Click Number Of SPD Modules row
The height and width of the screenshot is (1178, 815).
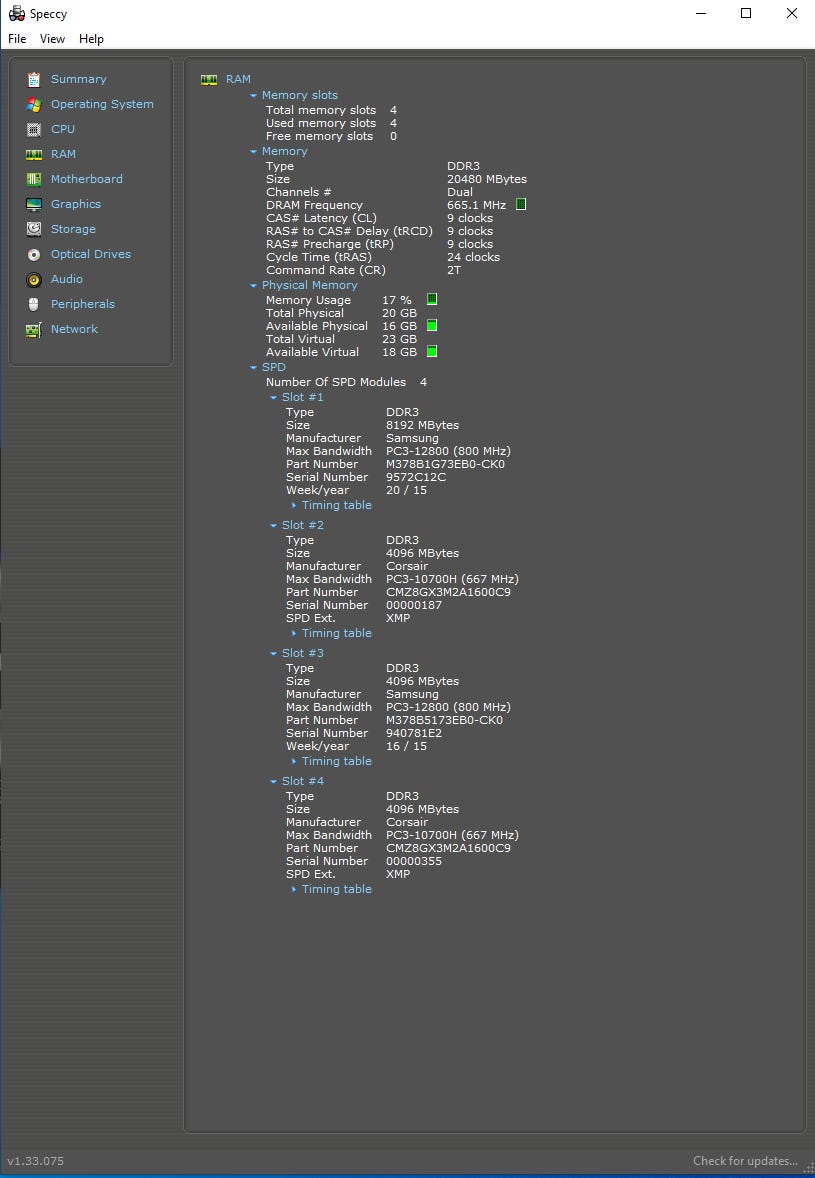tap(346, 382)
